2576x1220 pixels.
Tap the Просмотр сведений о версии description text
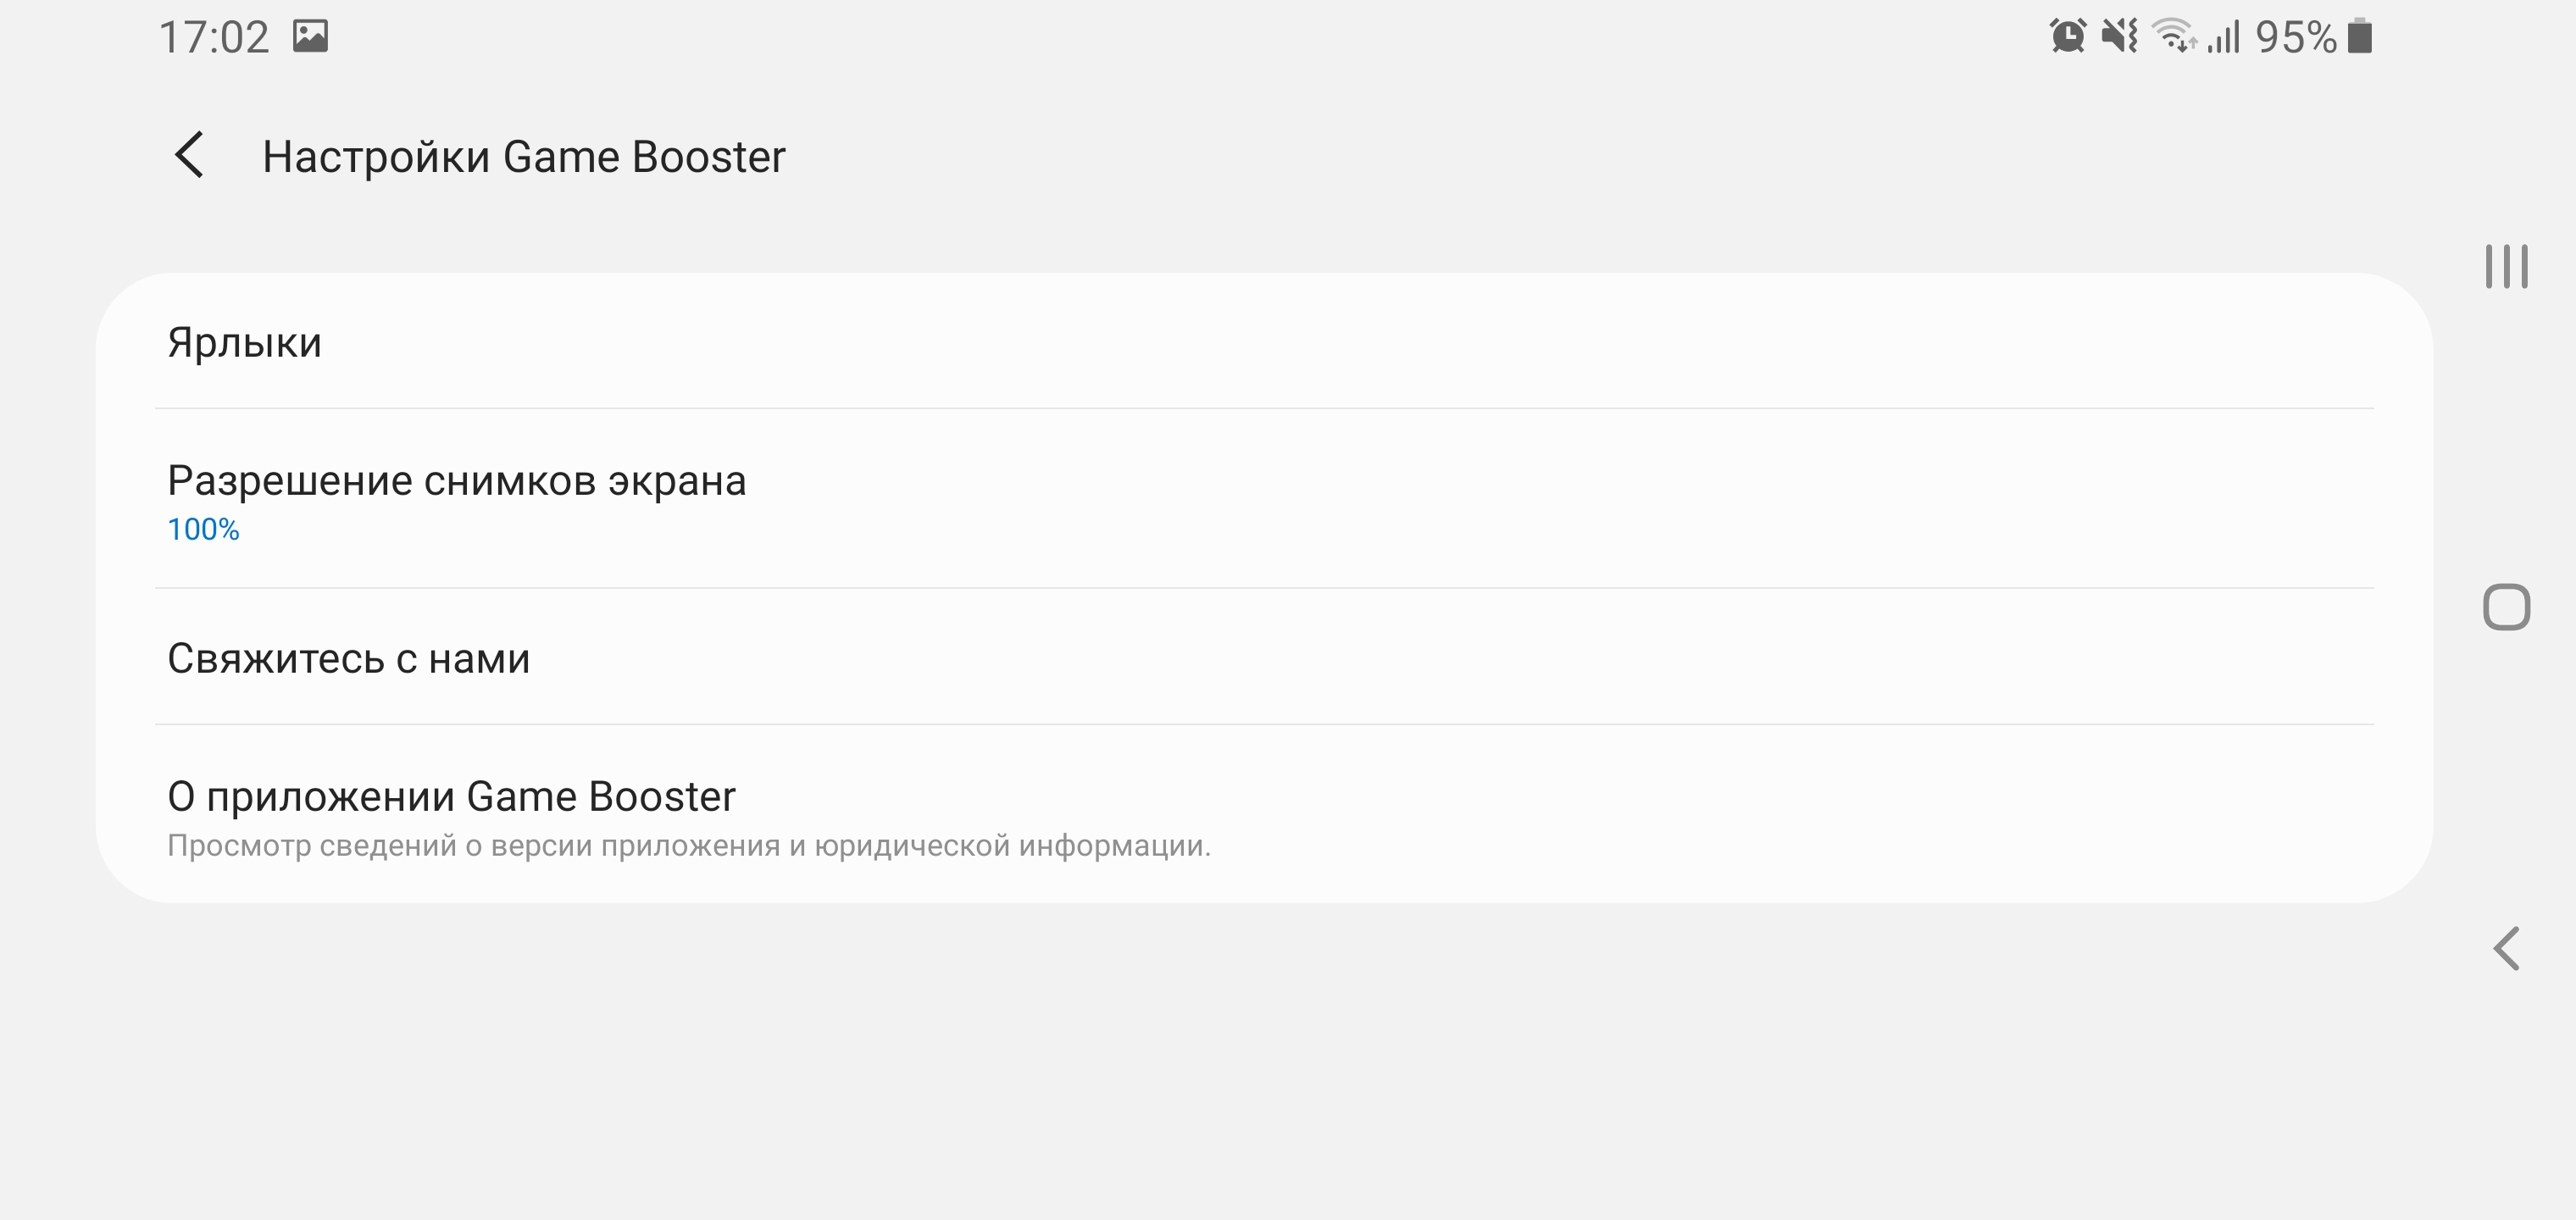688,846
